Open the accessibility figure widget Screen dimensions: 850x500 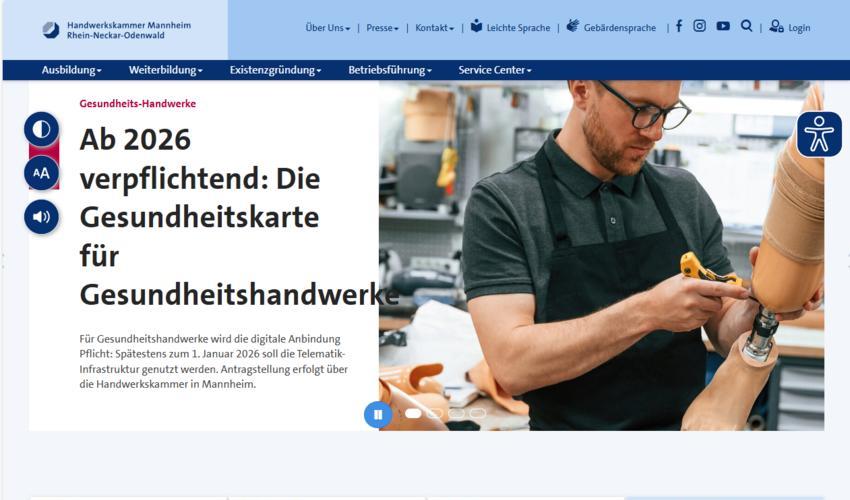point(819,134)
